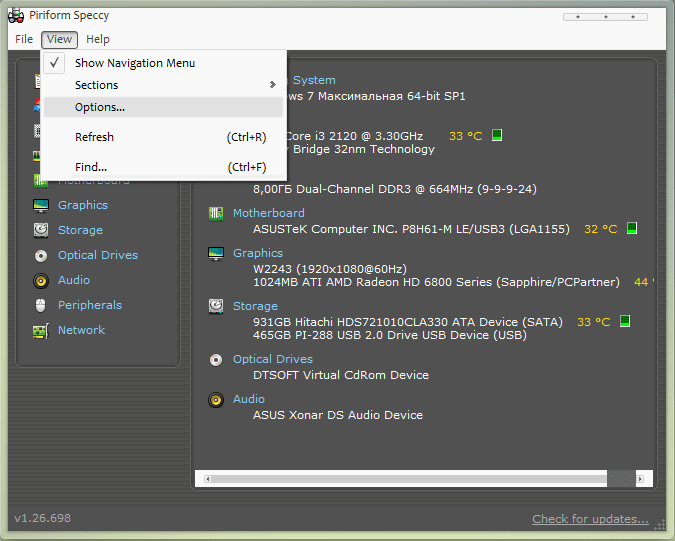Viewport: 675px width, 541px height.
Task: Click the green temperature chip icon beside Hitachi drive
Action: pyautogui.click(x=625, y=321)
